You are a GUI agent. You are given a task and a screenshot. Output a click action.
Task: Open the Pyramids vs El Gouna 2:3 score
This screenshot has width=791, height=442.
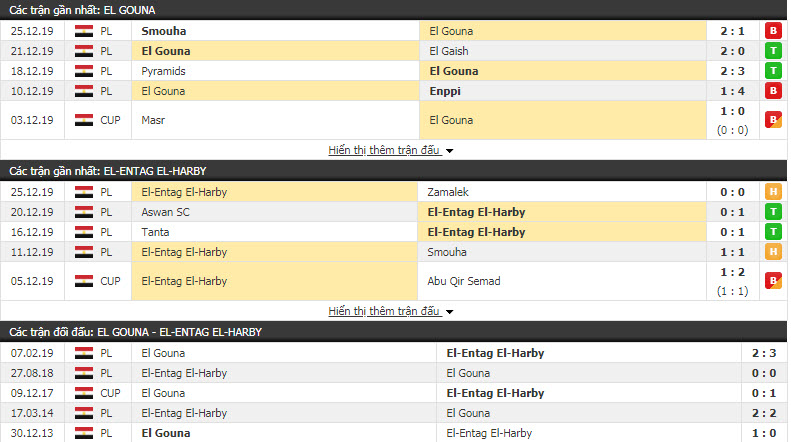(x=732, y=71)
